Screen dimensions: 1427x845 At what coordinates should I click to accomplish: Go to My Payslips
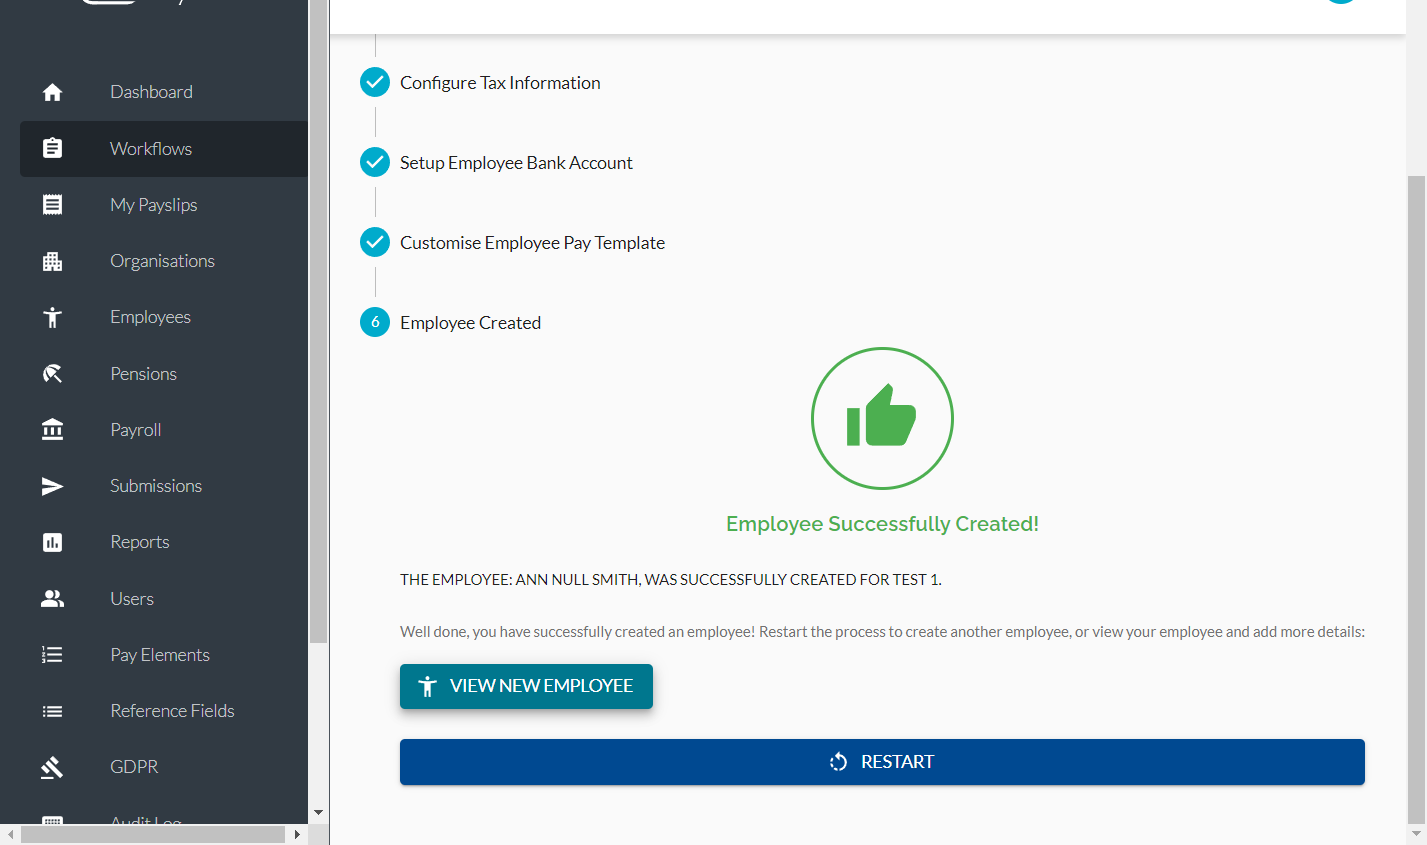[x=164, y=205]
